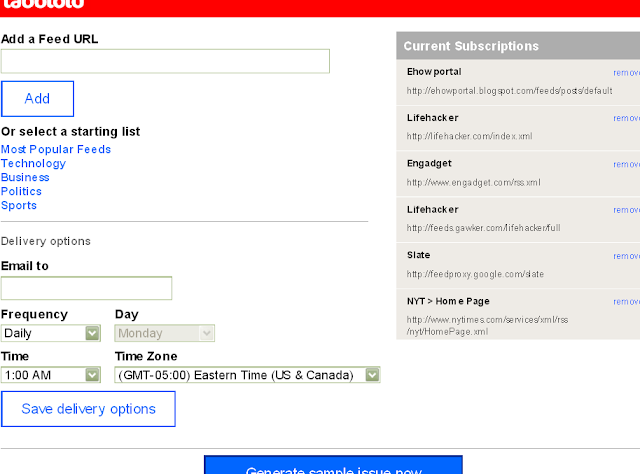Open the Sports starting list
The image size is (640, 474).
coord(19,205)
